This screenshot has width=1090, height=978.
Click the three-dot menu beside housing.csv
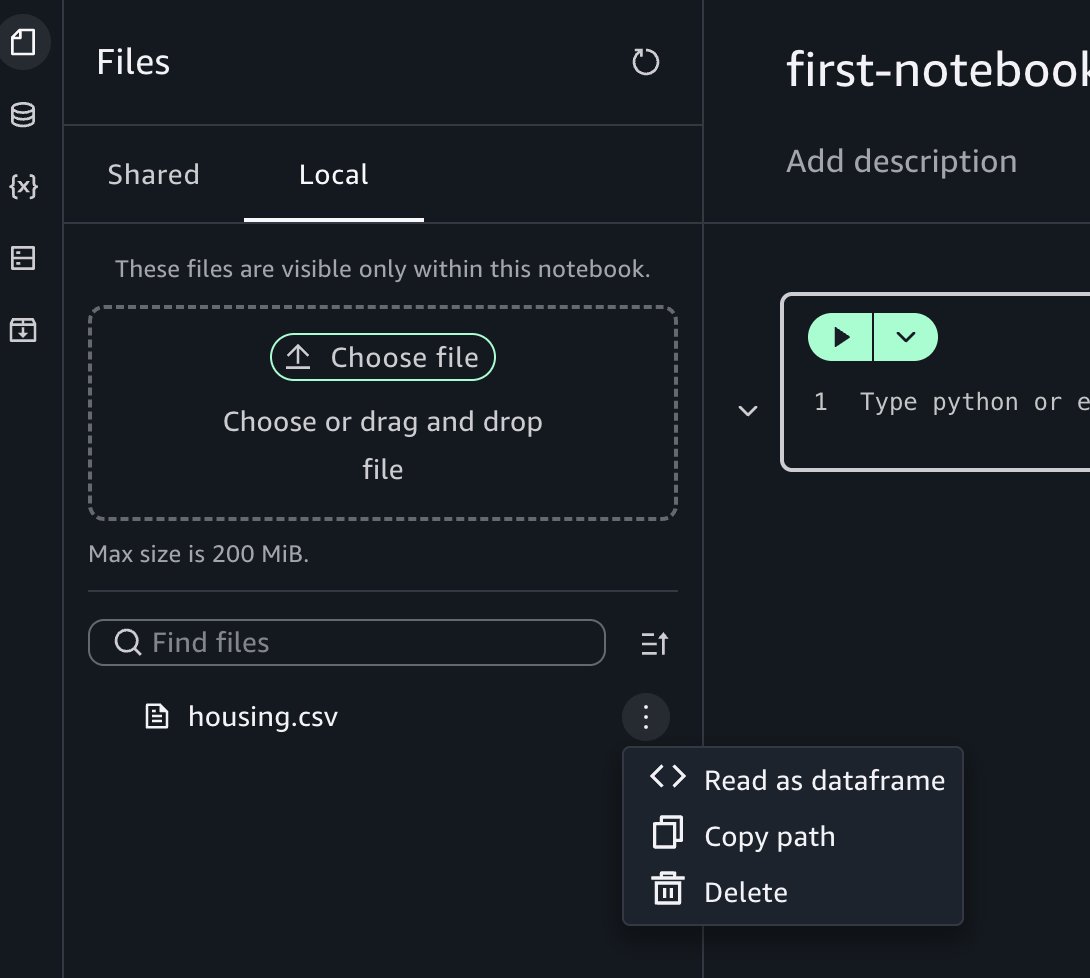[646, 717]
